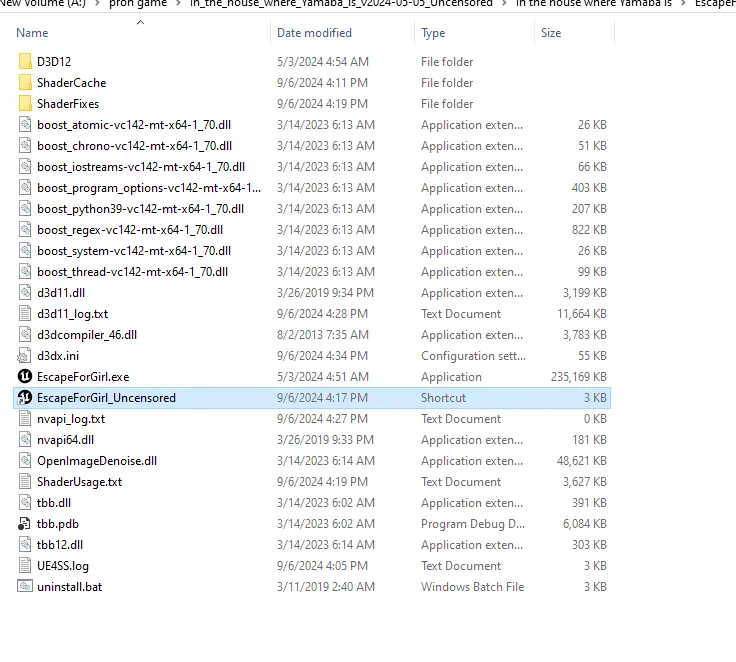Click the UE4SS.log file icon
The height and width of the screenshot is (662, 736).
coord(25,566)
